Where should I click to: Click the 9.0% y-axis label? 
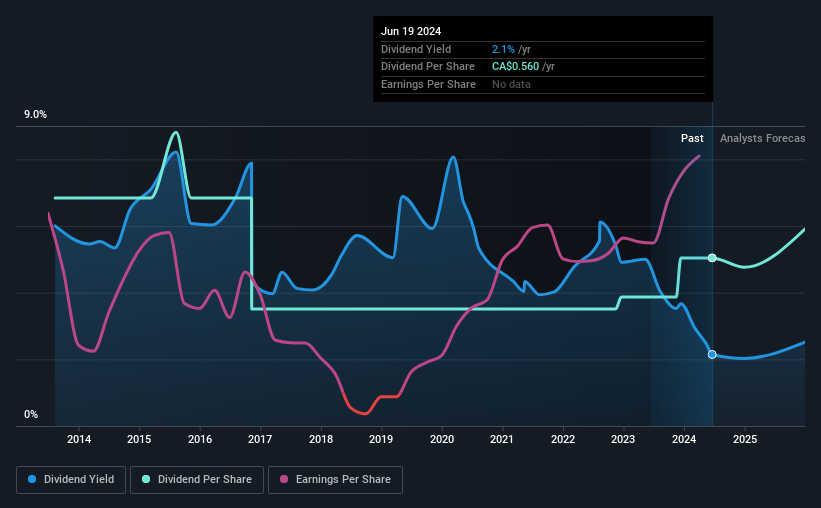tap(35, 115)
